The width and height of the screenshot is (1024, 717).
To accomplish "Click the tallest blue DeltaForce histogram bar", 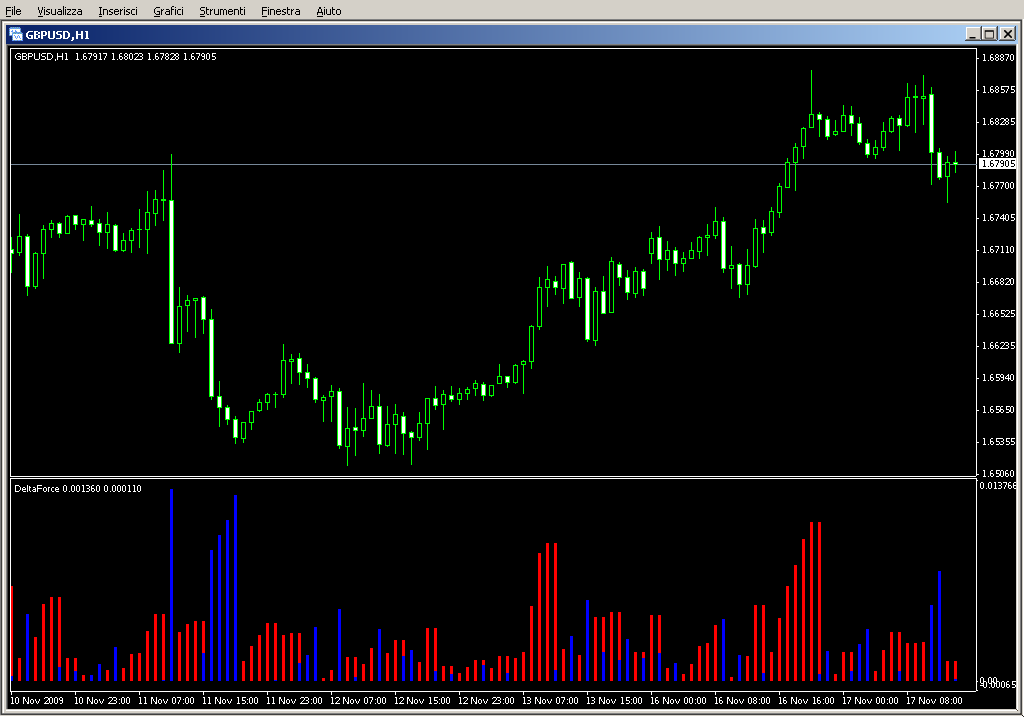I will coord(171,585).
